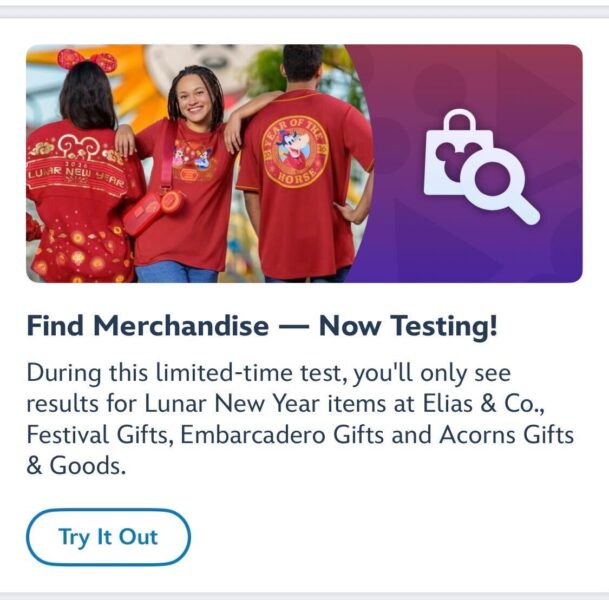
Task: Click the "Now Testing!" heading text
Action: click(x=408, y=326)
